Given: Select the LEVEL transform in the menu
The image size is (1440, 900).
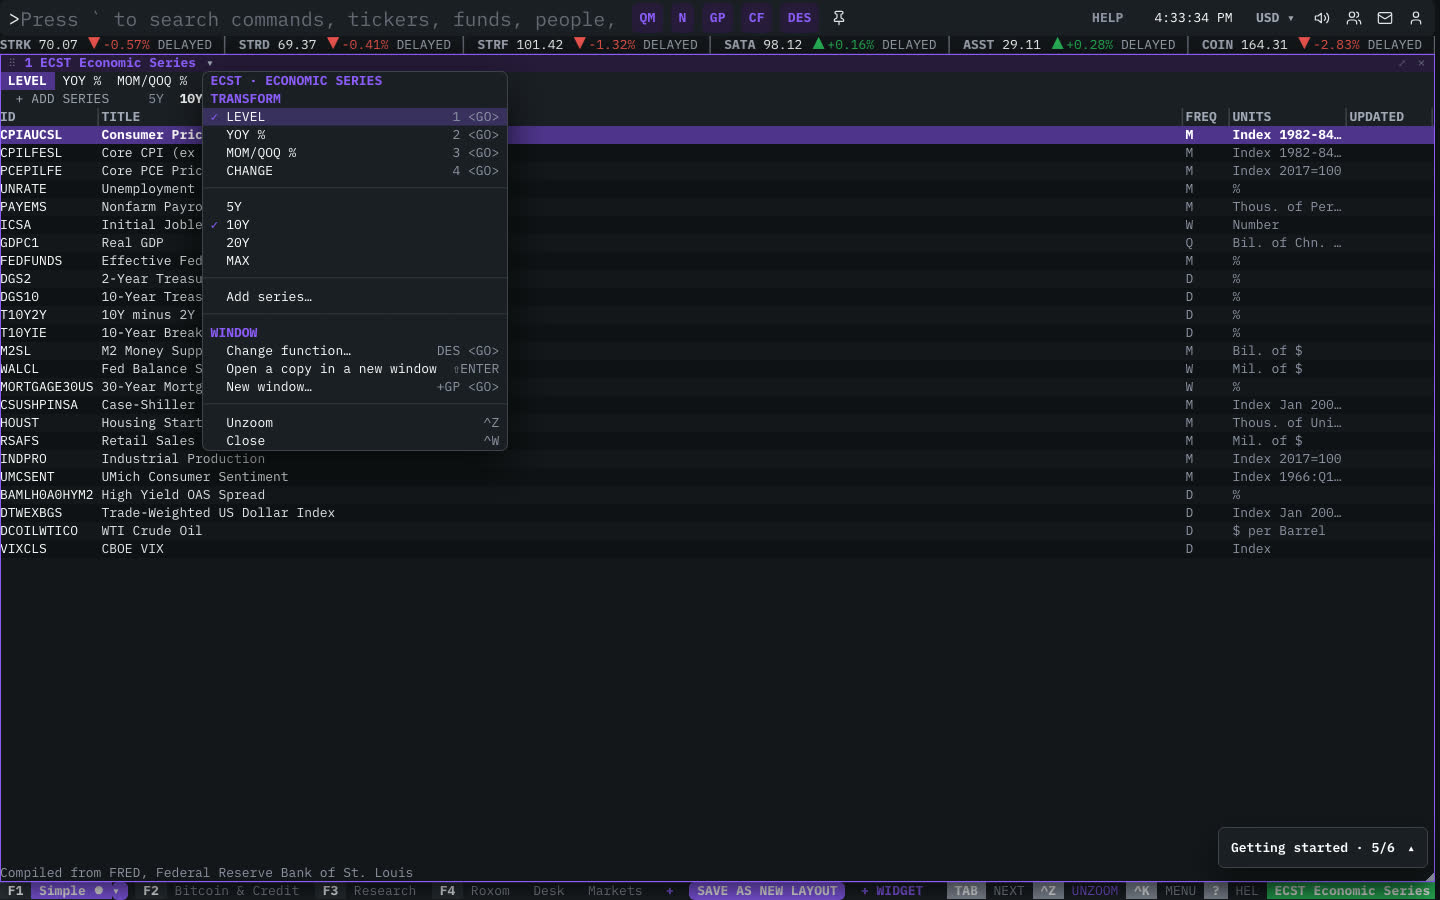Looking at the screenshot, I should (x=355, y=117).
